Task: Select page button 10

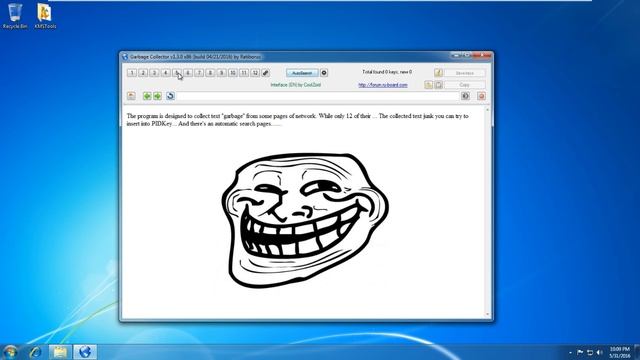Action: pyautogui.click(x=233, y=73)
